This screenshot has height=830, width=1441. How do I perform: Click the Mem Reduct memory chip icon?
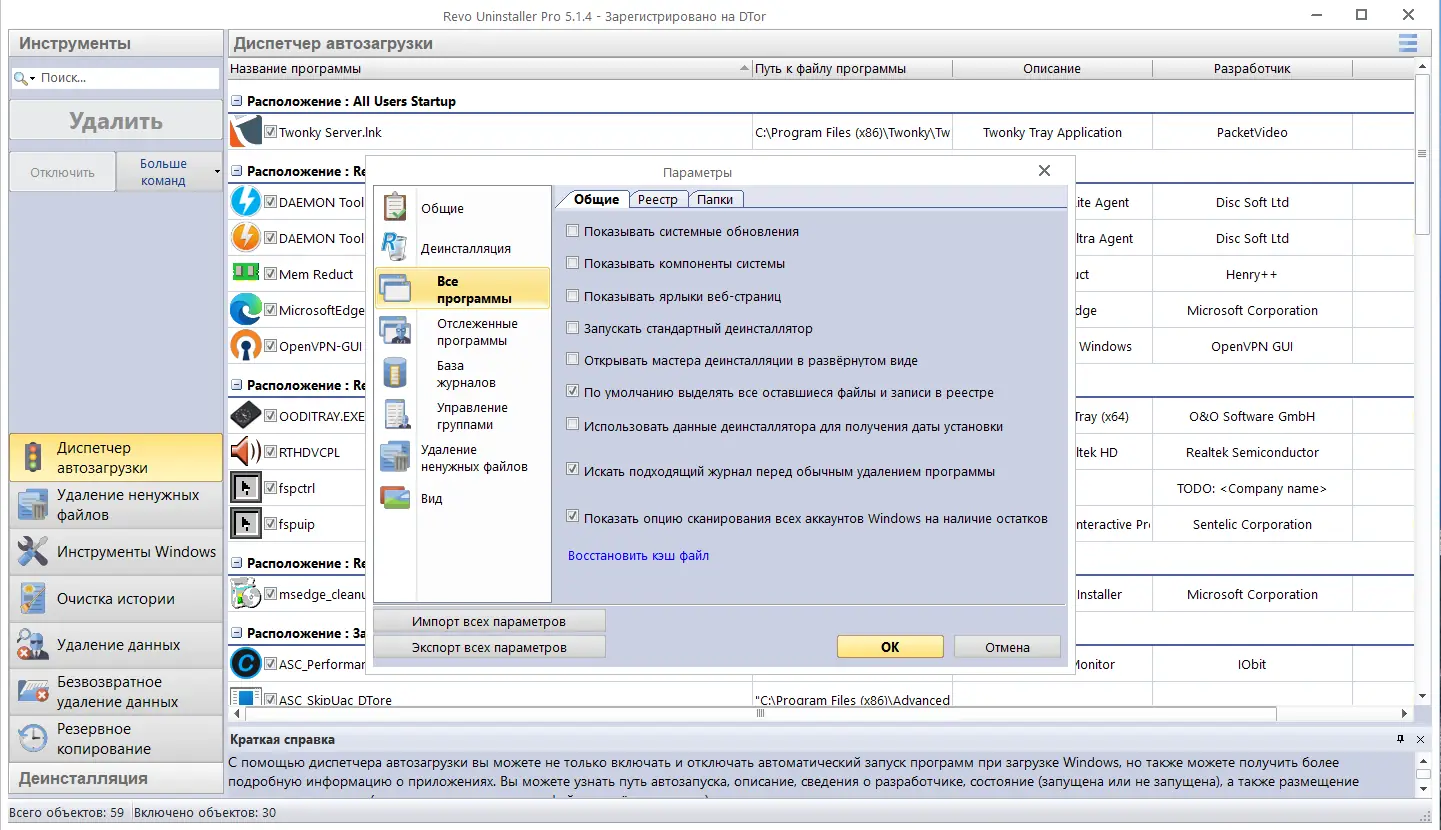pyautogui.click(x=245, y=272)
